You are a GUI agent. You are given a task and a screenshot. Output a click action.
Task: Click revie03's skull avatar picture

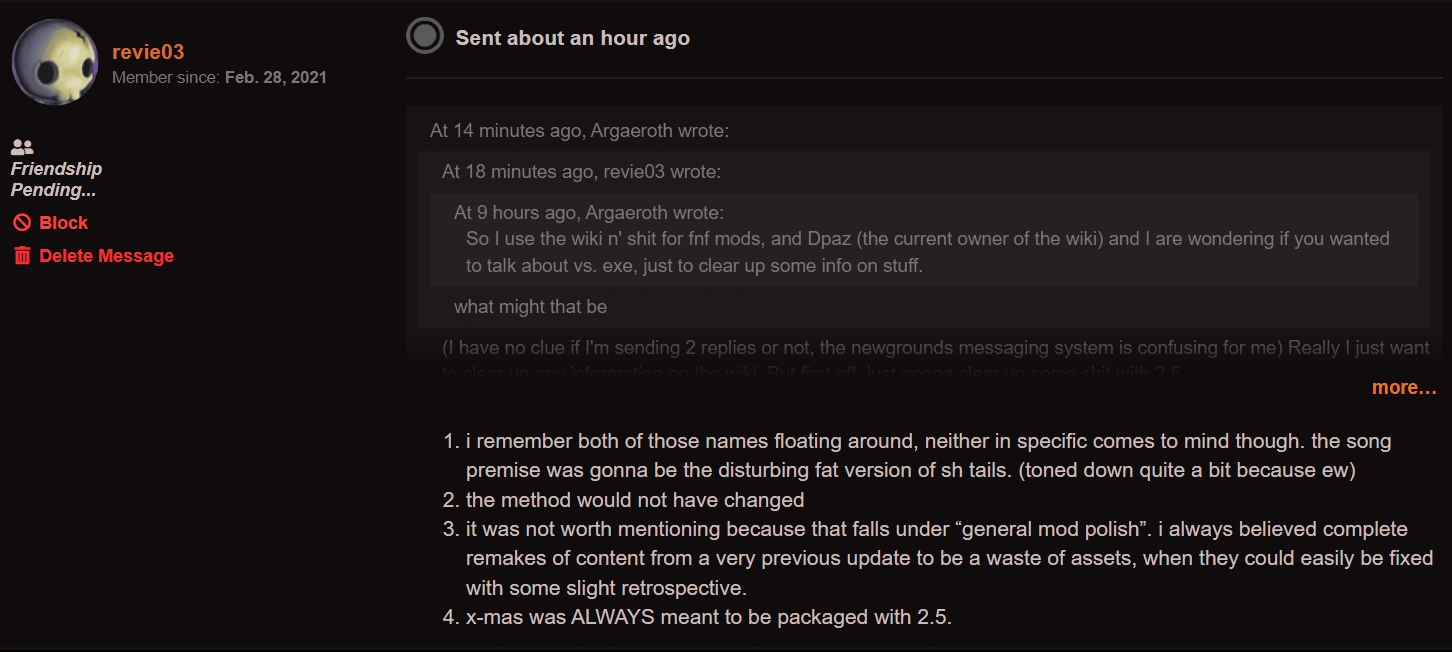point(55,62)
